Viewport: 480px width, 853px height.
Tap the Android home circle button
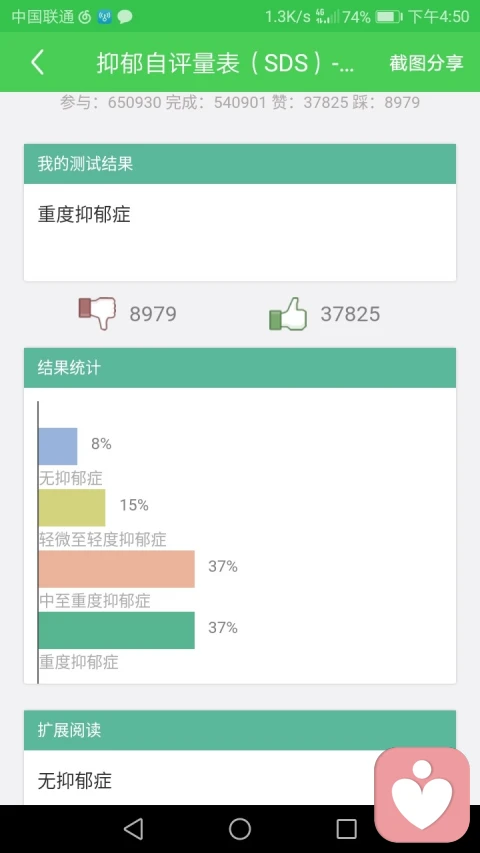point(239,829)
